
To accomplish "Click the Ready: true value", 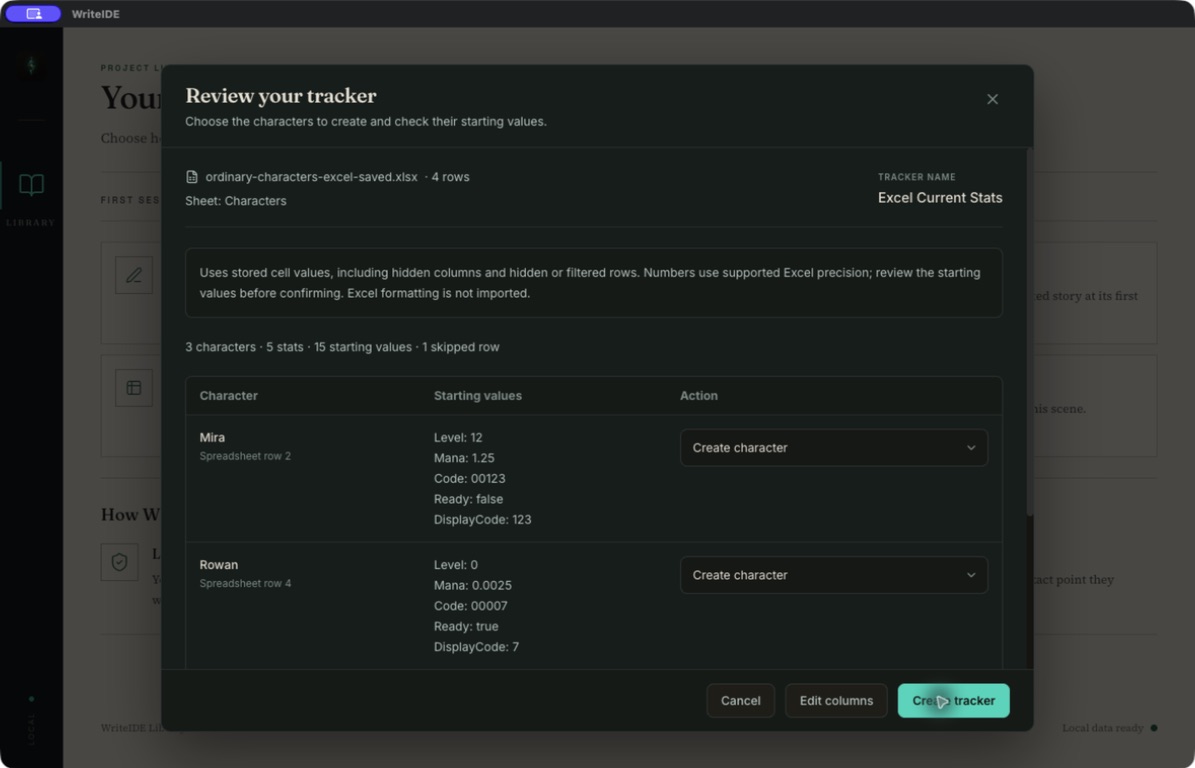I will 466,626.
